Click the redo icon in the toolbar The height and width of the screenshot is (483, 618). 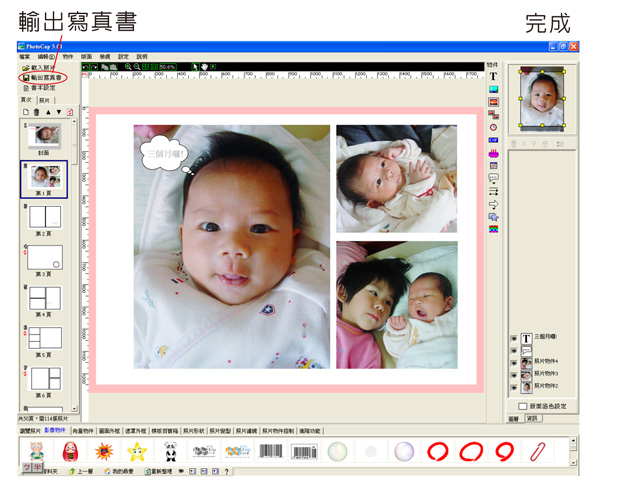pyautogui.click(x=94, y=67)
